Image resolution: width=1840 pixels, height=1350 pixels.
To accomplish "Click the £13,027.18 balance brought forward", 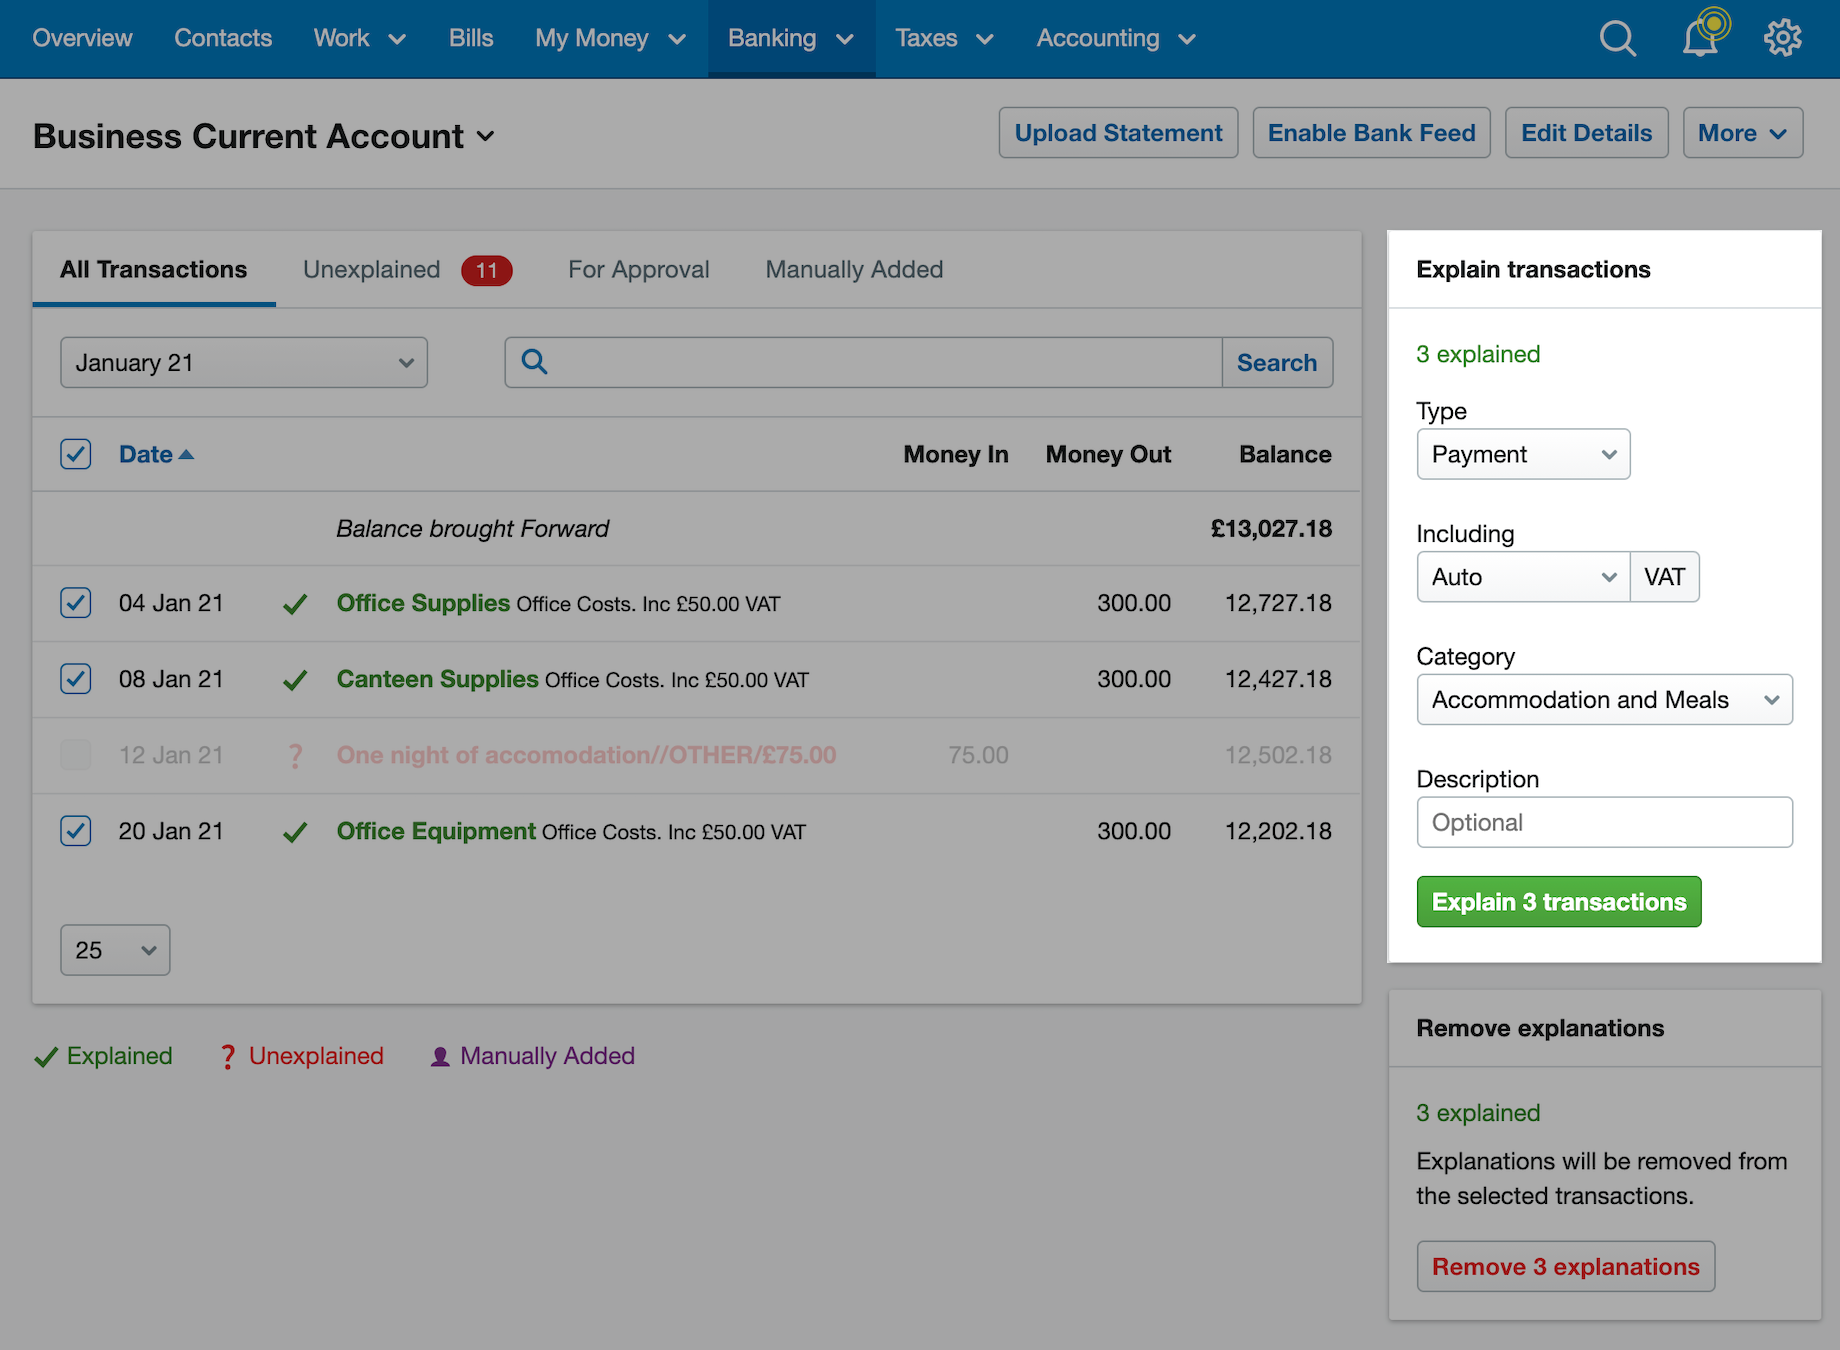I will 1271,528.
